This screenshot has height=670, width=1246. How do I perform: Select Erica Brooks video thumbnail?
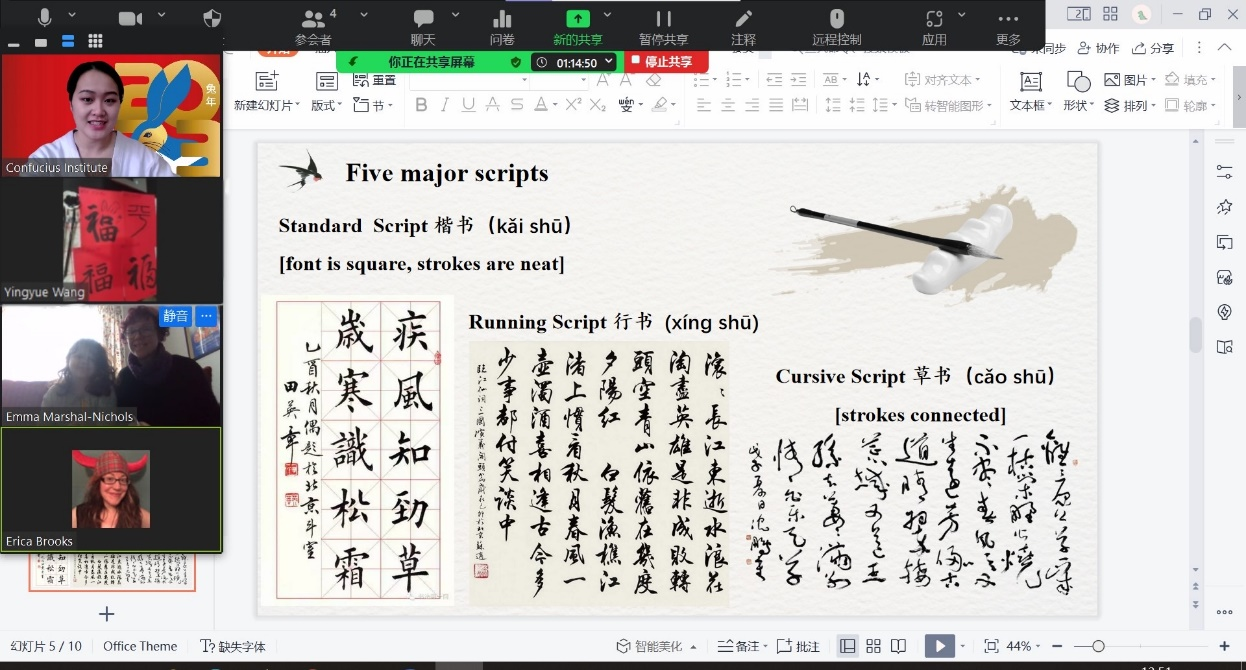click(111, 490)
